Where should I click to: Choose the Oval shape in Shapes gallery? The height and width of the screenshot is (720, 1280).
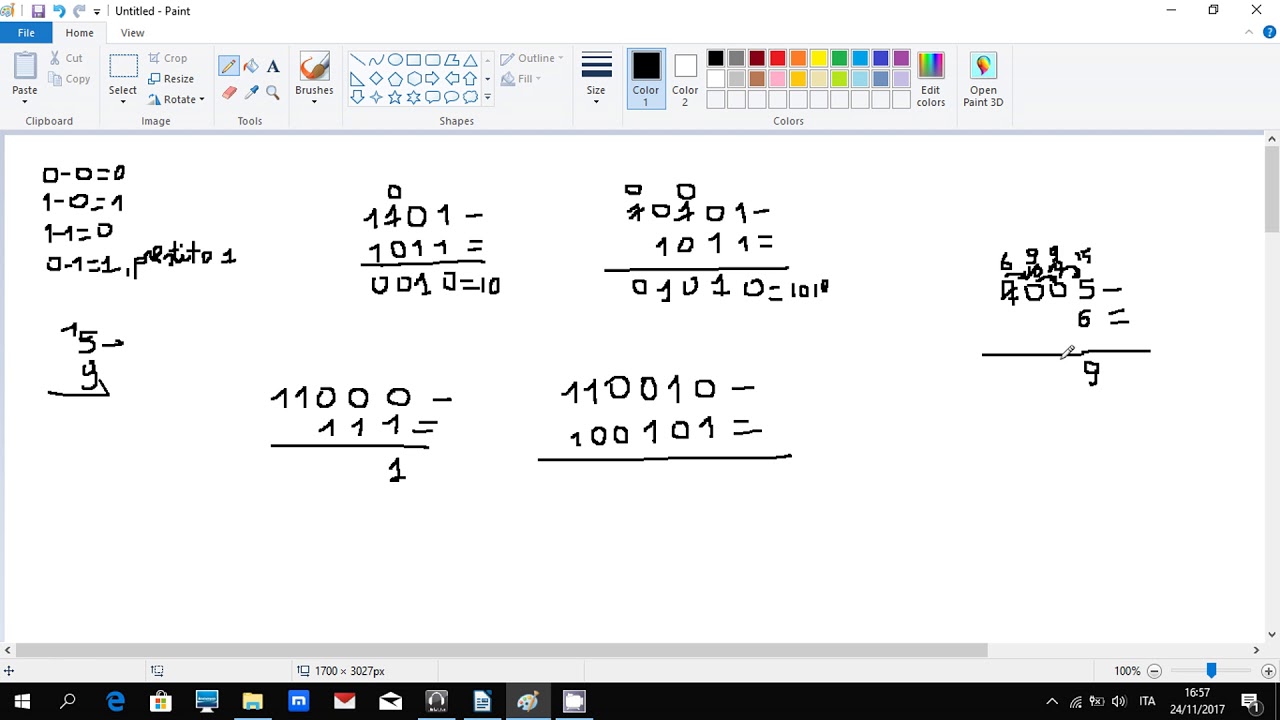click(395, 60)
